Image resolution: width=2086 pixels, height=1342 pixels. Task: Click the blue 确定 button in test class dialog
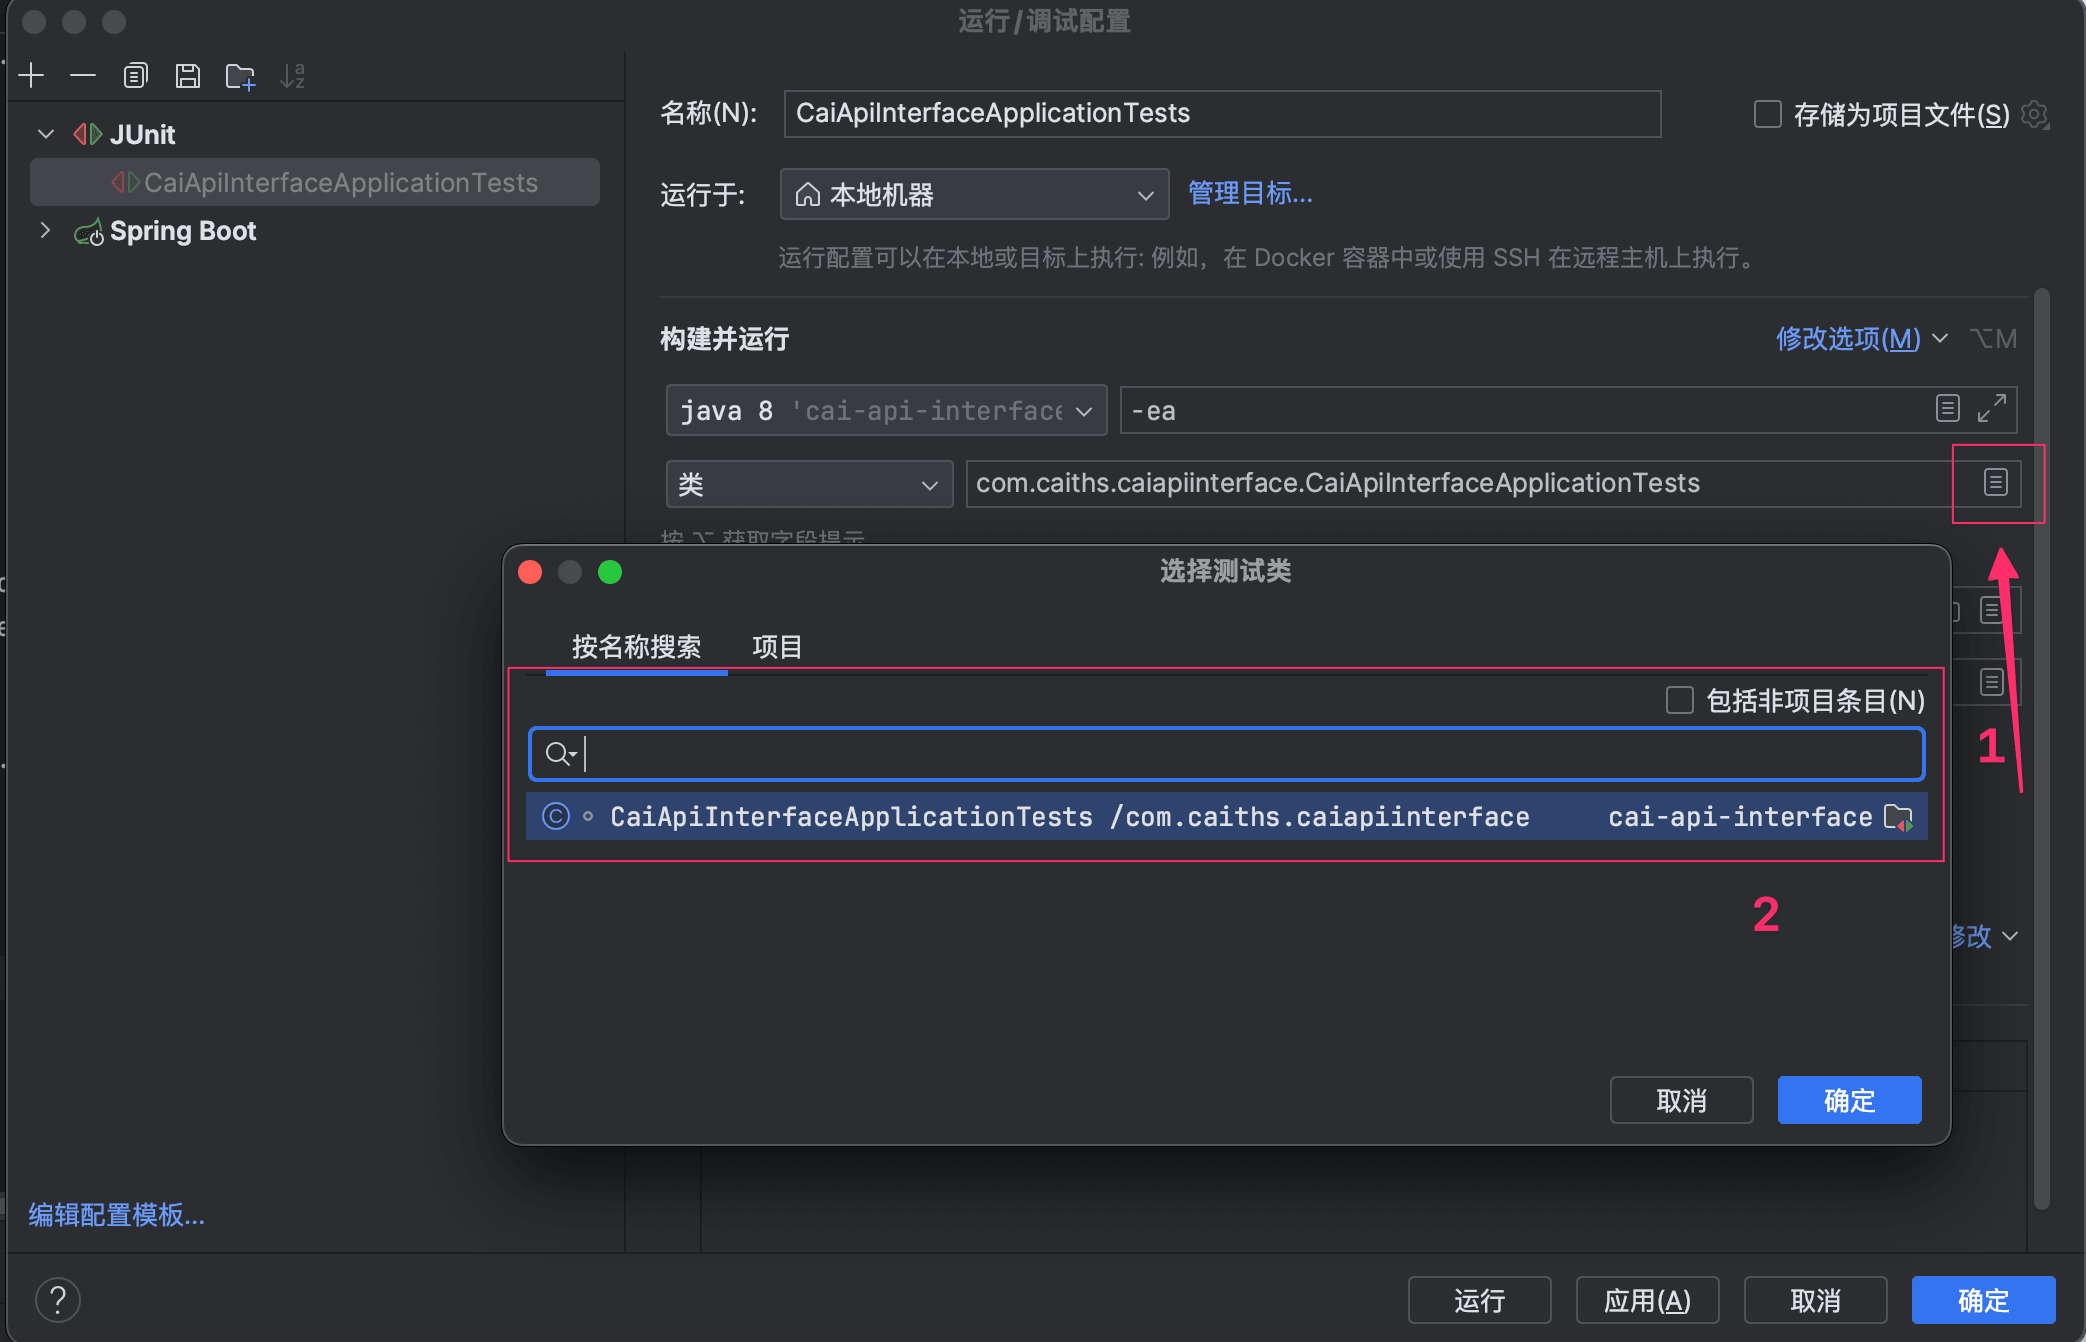coord(1849,1100)
